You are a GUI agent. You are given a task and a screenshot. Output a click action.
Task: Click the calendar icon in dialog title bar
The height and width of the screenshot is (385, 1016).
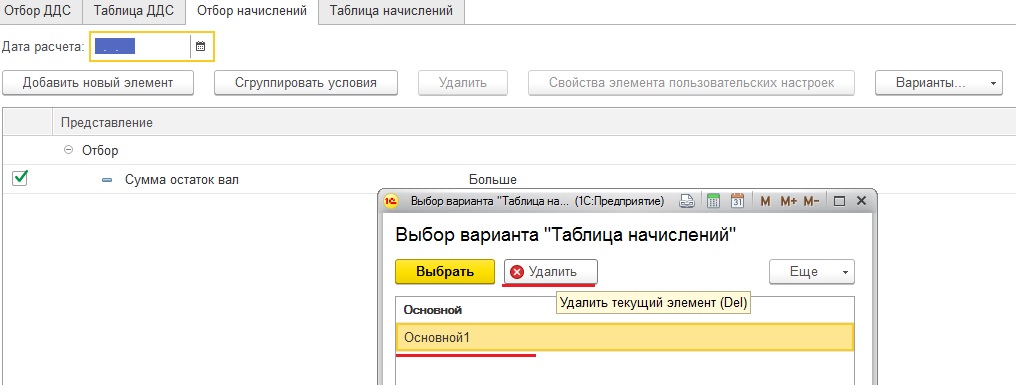pos(737,202)
